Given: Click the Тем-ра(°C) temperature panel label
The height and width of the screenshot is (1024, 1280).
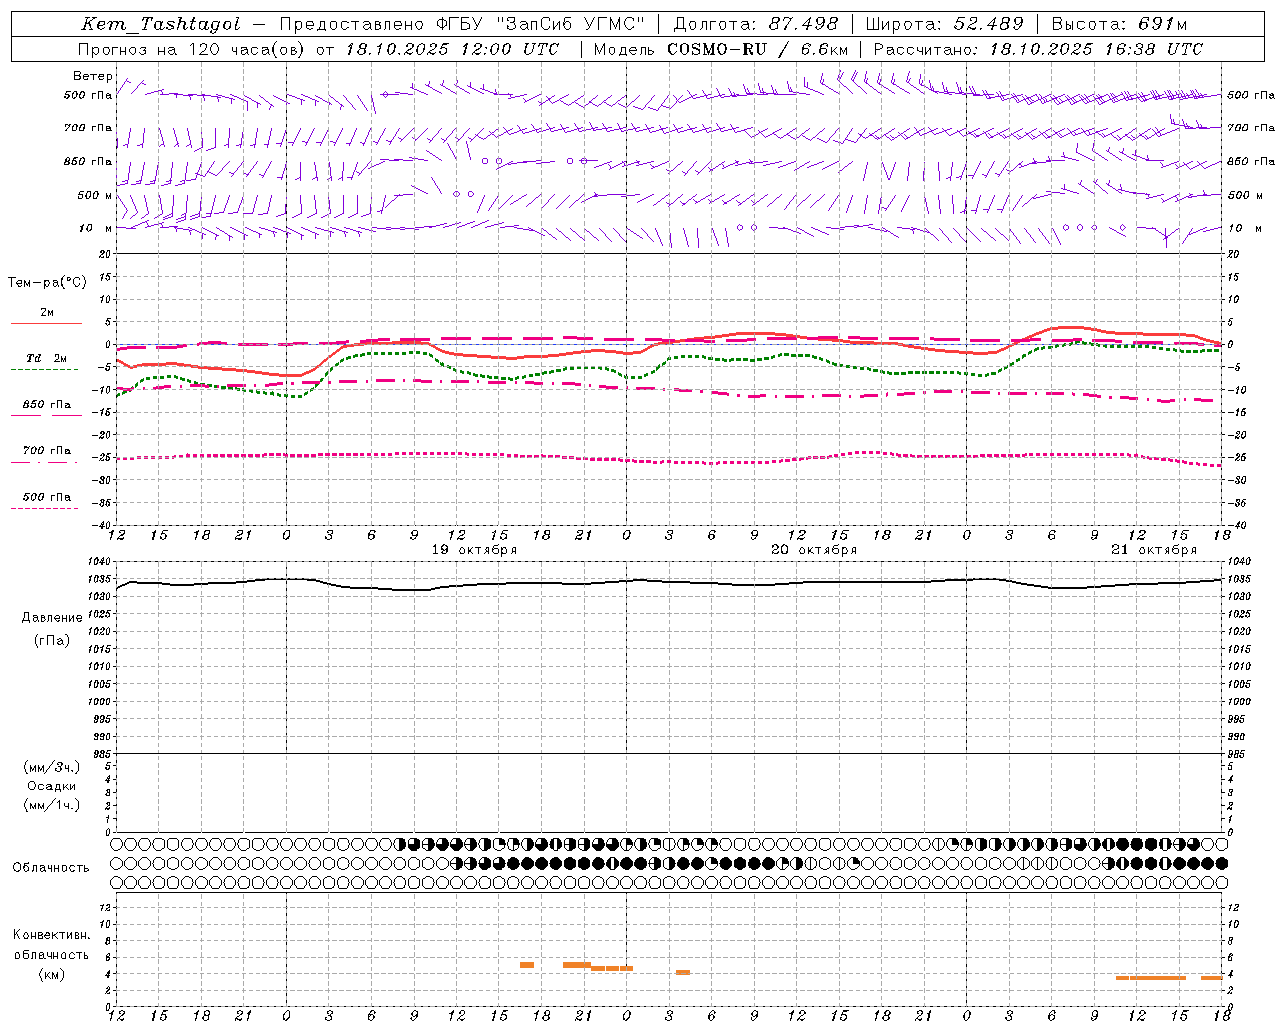Looking at the screenshot, I should pyautogui.click(x=47, y=283).
